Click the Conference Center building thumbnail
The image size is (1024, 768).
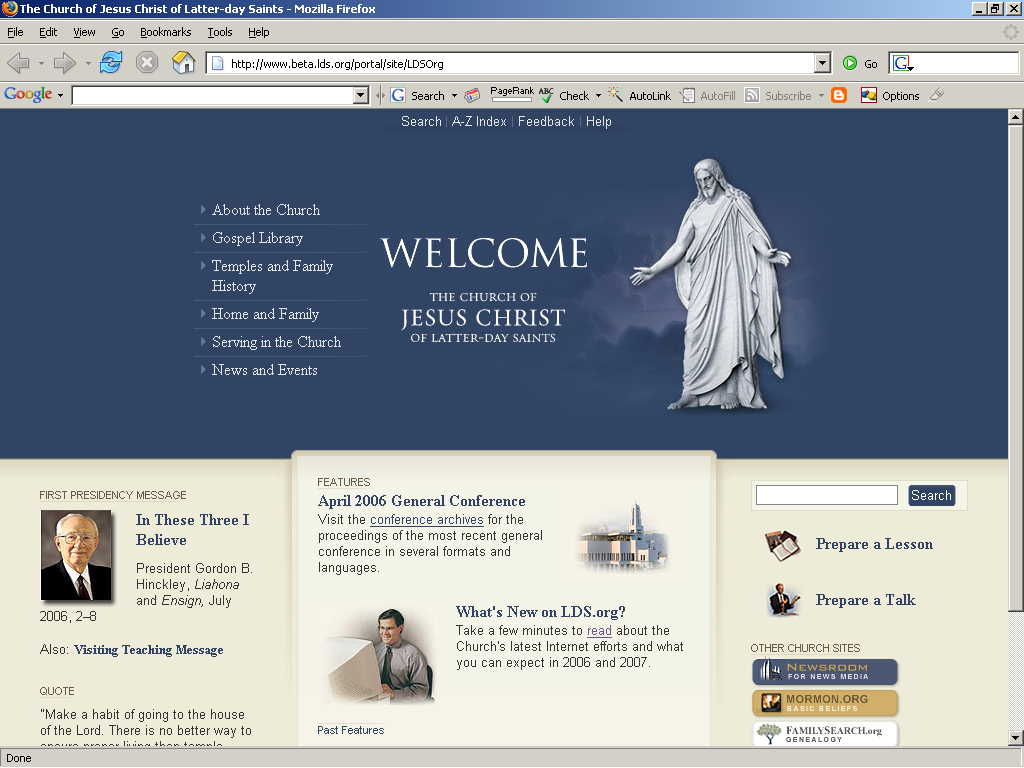pos(623,536)
